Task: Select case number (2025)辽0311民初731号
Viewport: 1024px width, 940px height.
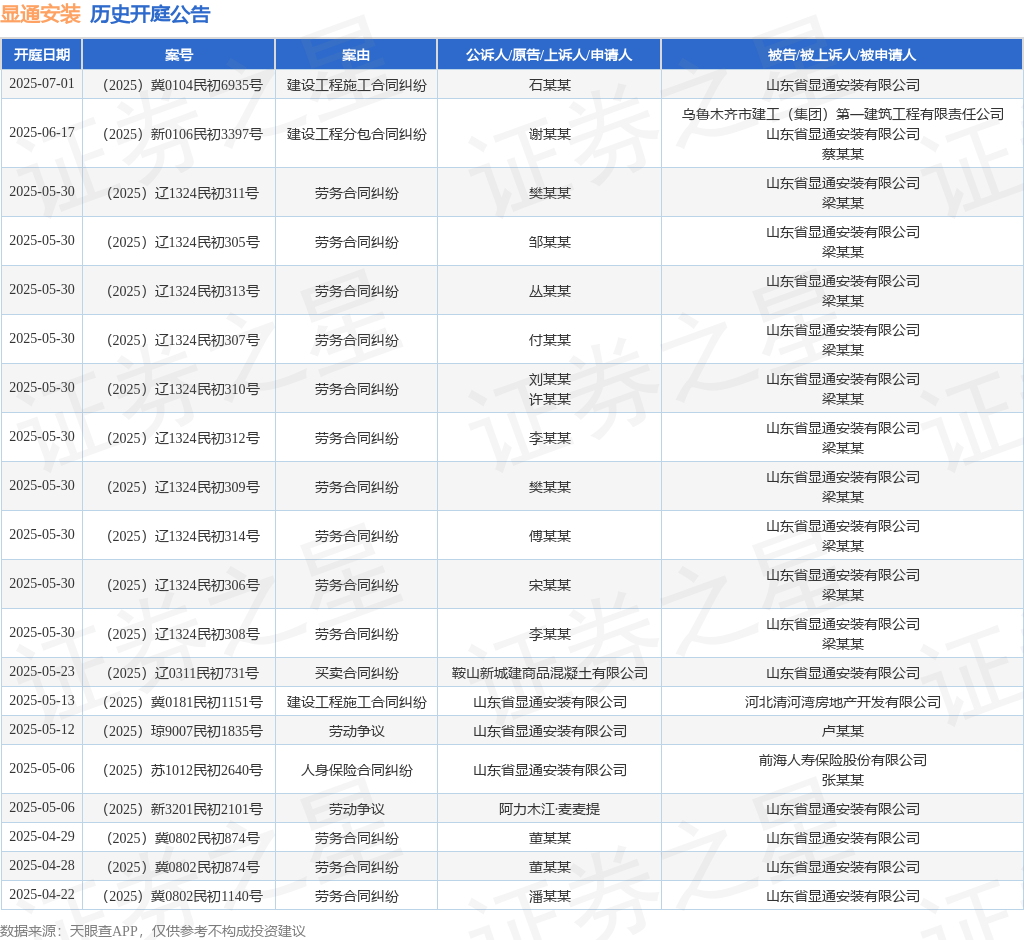Action: (x=179, y=673)
